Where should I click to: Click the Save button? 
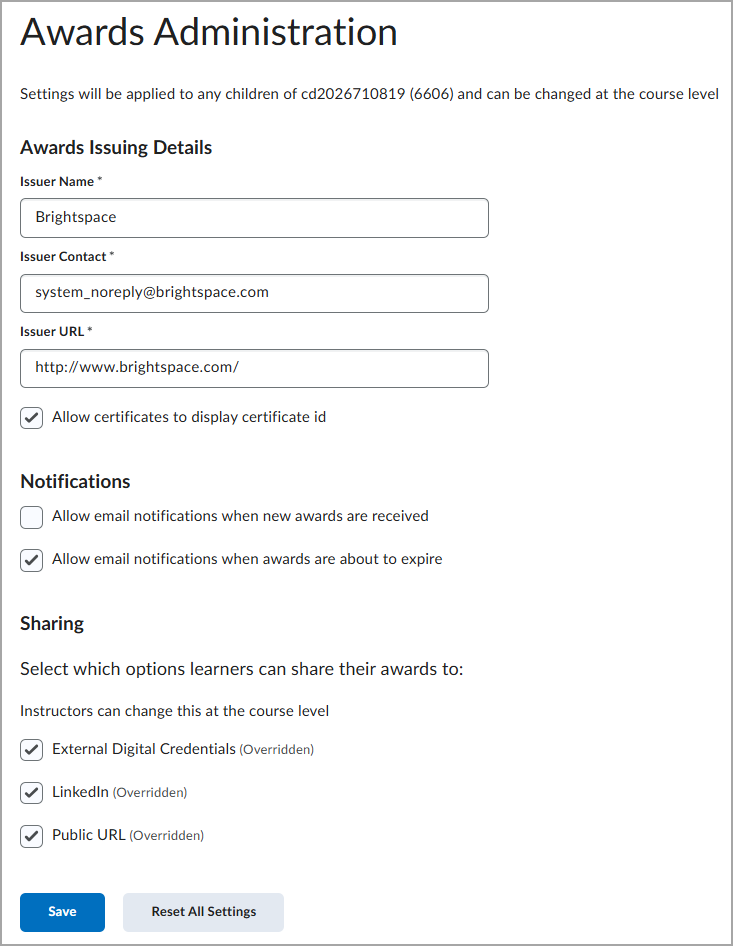pyautogui.click(x=62, y=912)
